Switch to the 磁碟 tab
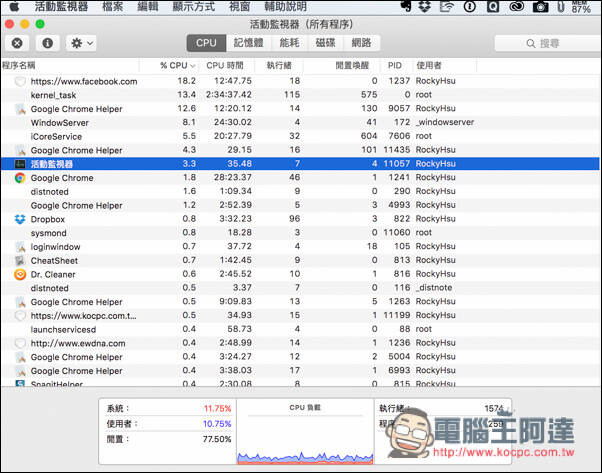This screenshot has height=473, width=602. (x=325, y=43)
